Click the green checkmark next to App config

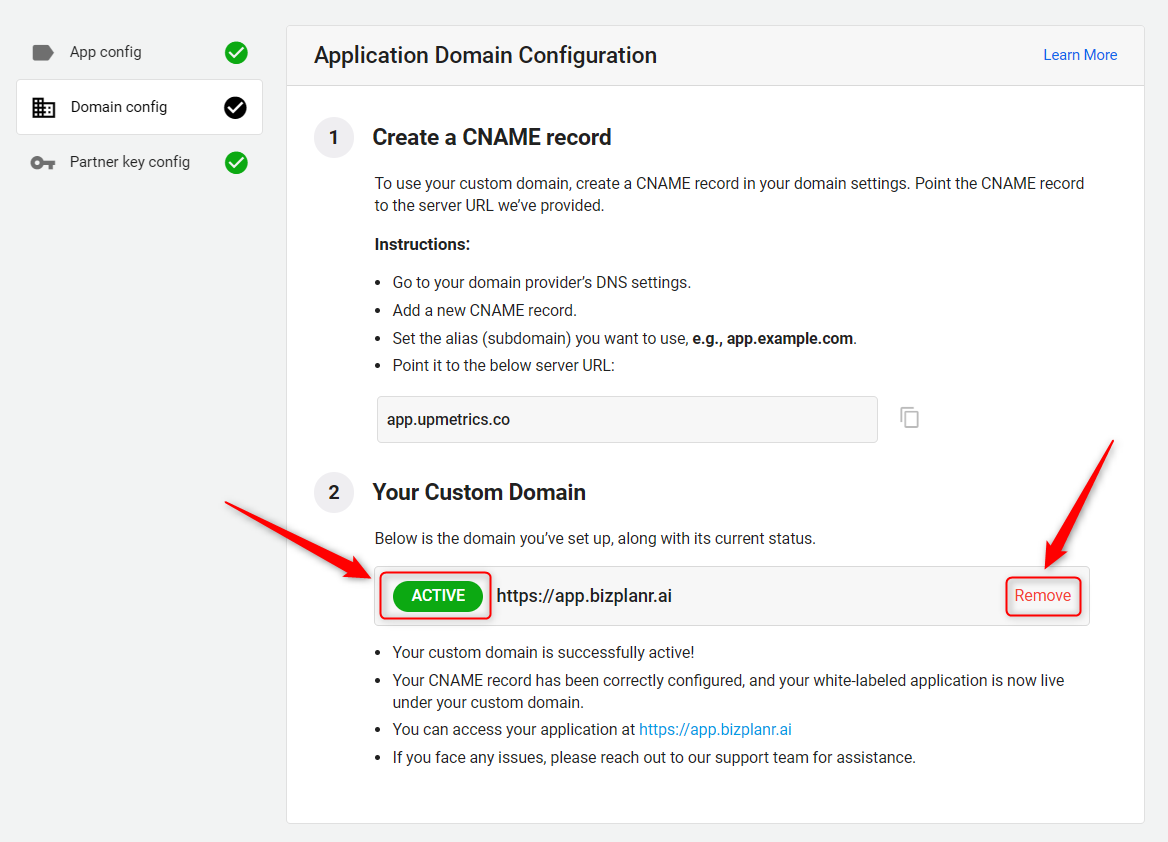[x=236, y=53]
